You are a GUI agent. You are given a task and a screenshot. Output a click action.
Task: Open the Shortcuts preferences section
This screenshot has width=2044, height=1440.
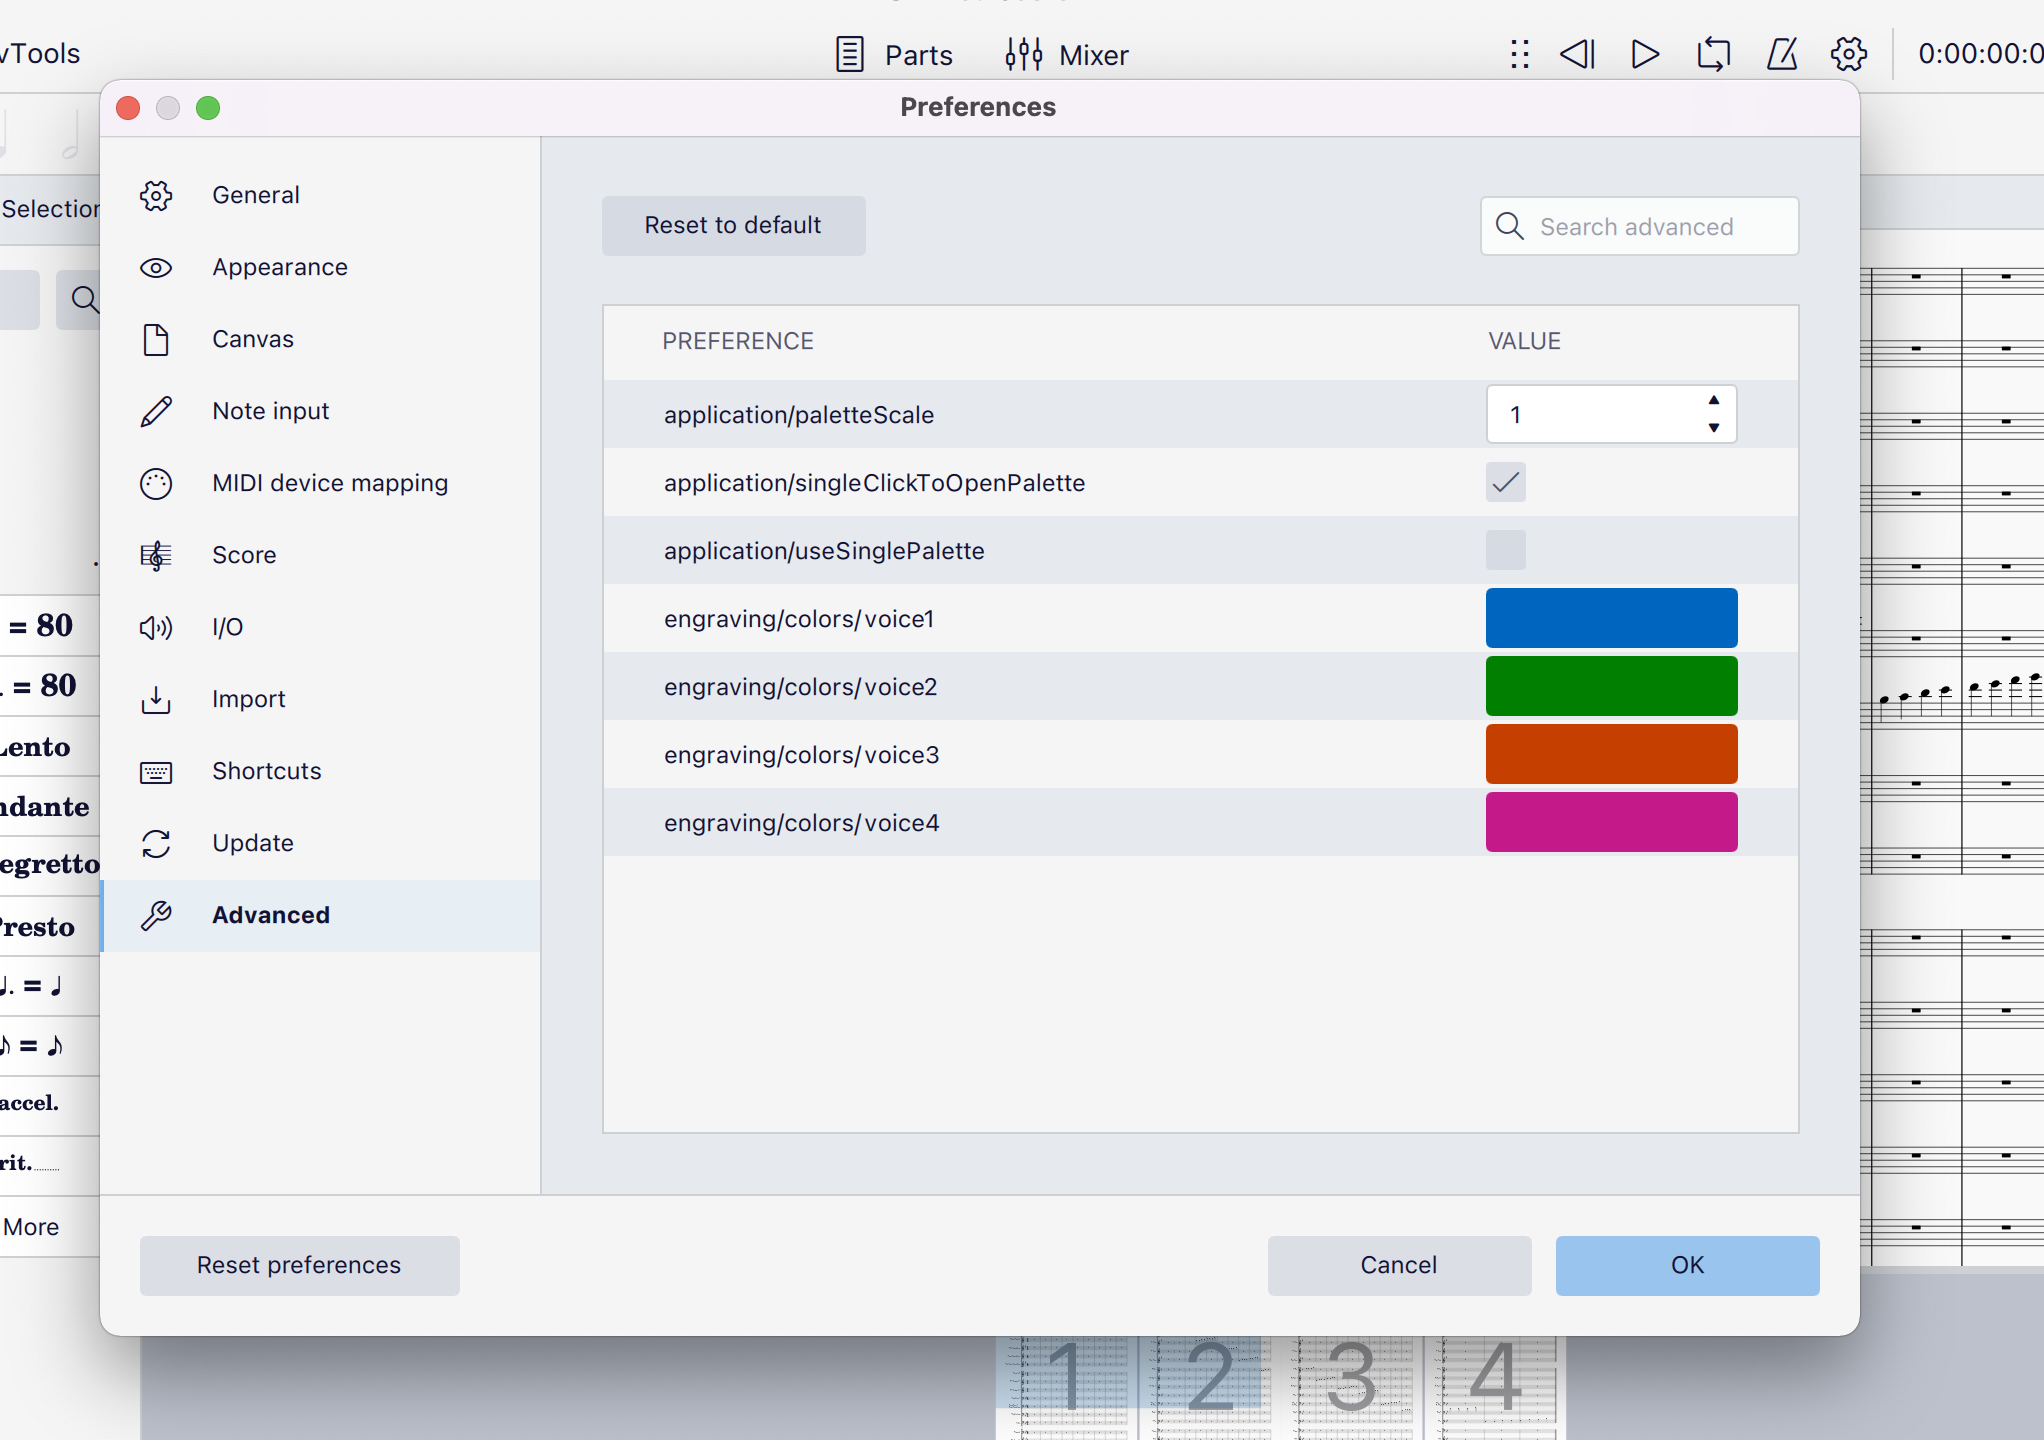(x=265, y=770)
